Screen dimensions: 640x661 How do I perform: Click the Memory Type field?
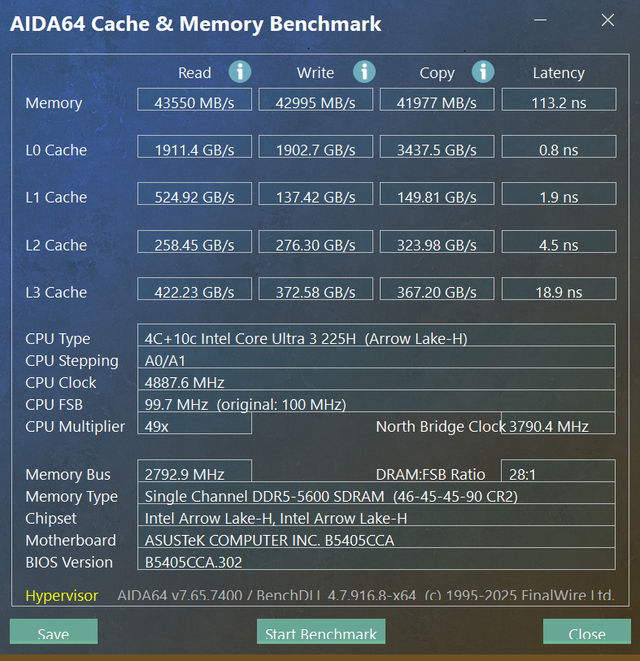(x=376, y=493)
